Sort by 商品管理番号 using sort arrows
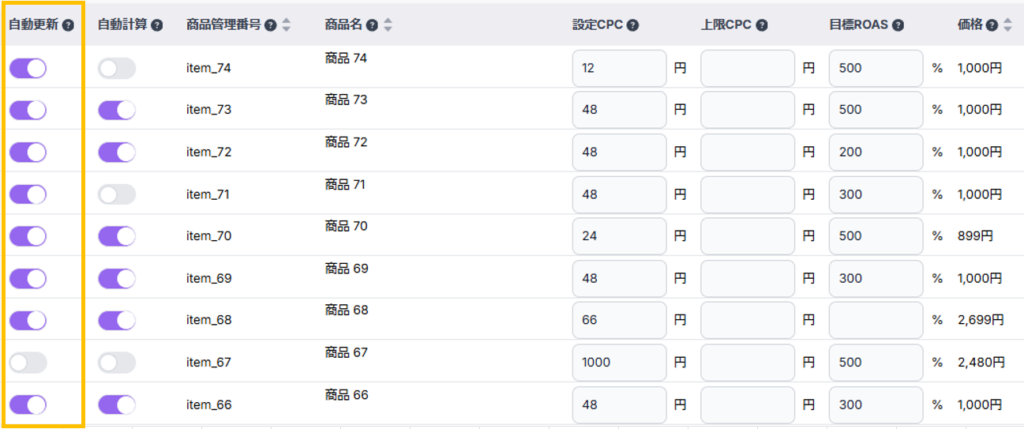The width and height of the screenshot is (1024, 429). (x=286, y=25)
